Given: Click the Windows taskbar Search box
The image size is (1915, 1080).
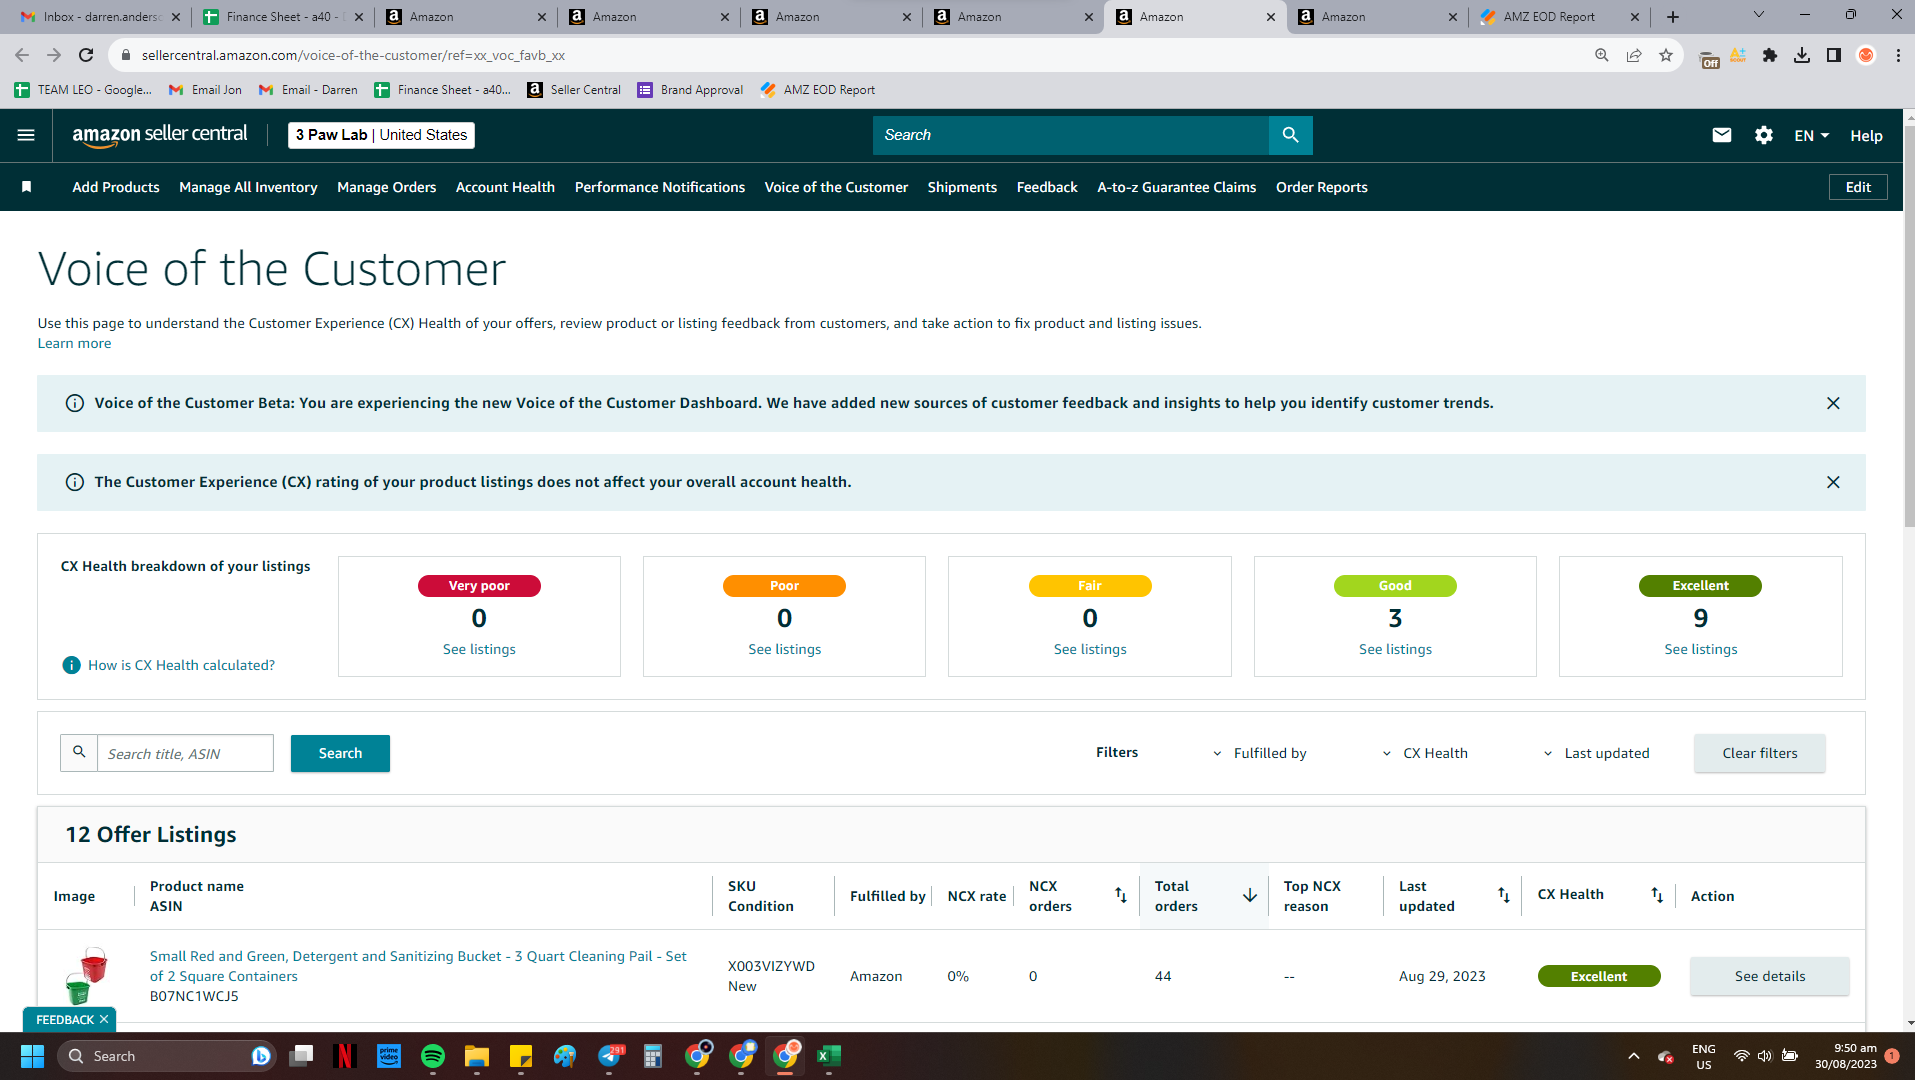Looking at the screenshot, I should (165, 1056).
